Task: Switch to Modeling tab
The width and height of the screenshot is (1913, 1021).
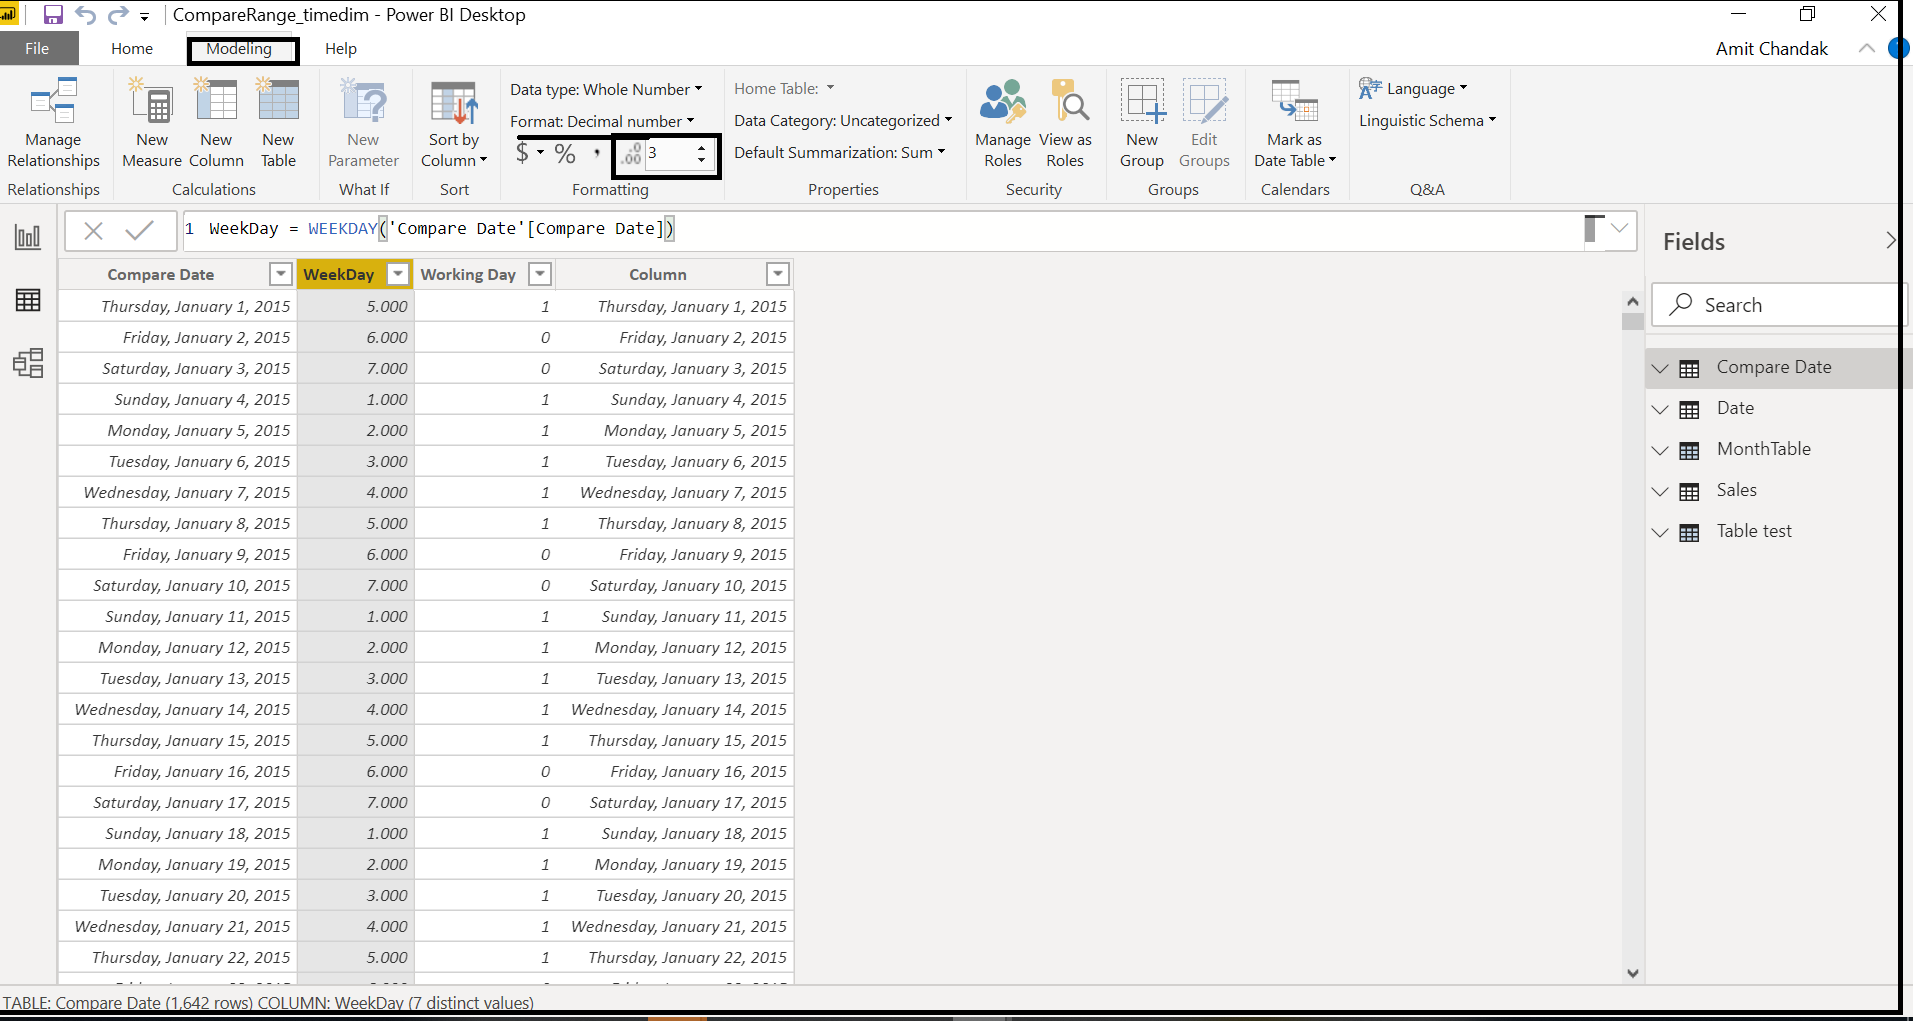Action: point(239,48)
